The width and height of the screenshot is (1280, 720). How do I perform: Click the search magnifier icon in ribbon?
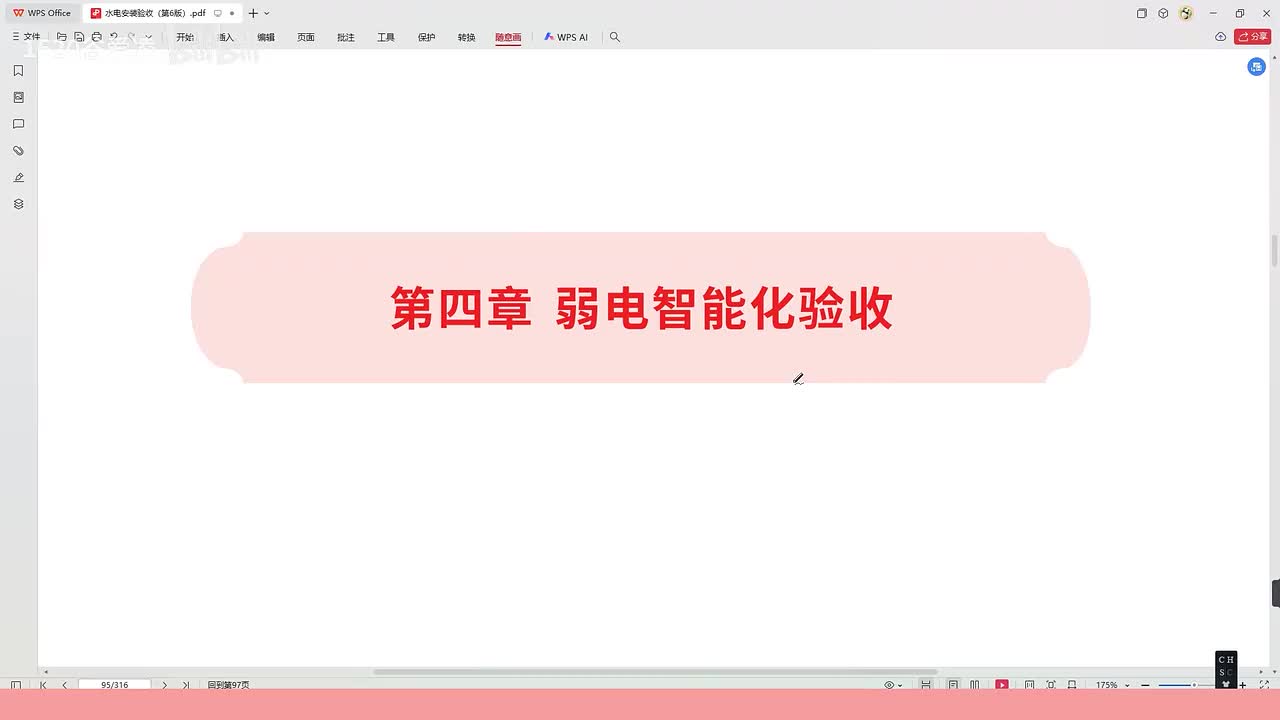point(615,37)
